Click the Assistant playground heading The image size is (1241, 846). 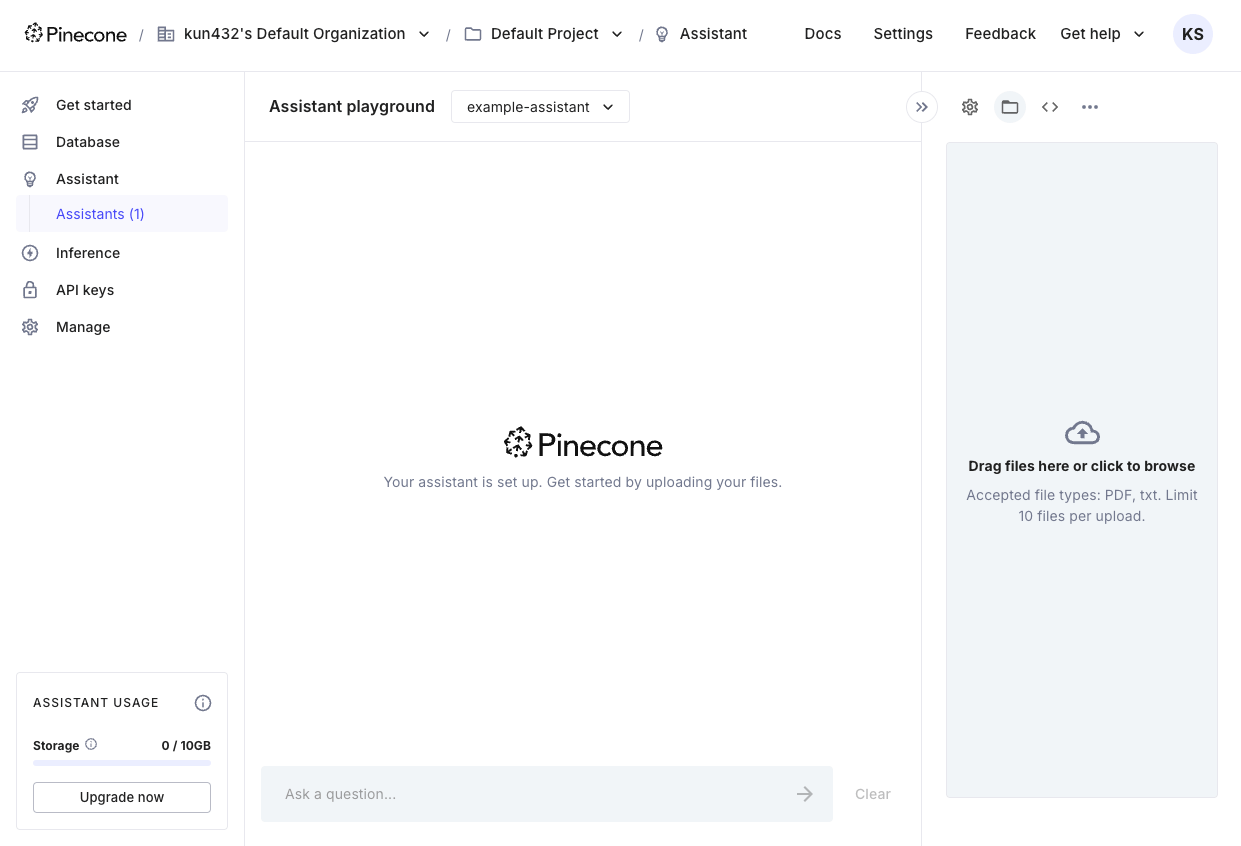(x=352, y=107)
